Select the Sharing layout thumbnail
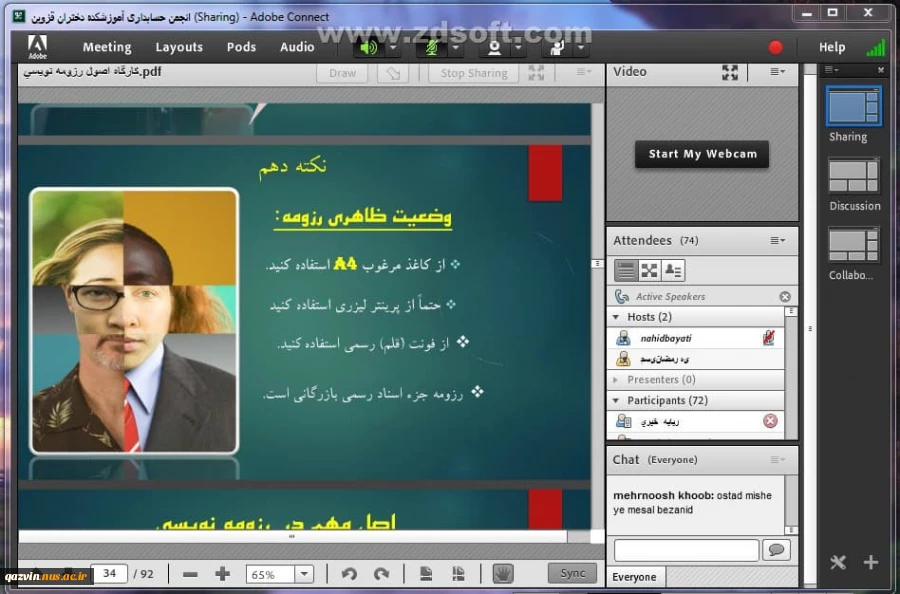The width and height of the screenshot is (900, 594). (854, 106)
